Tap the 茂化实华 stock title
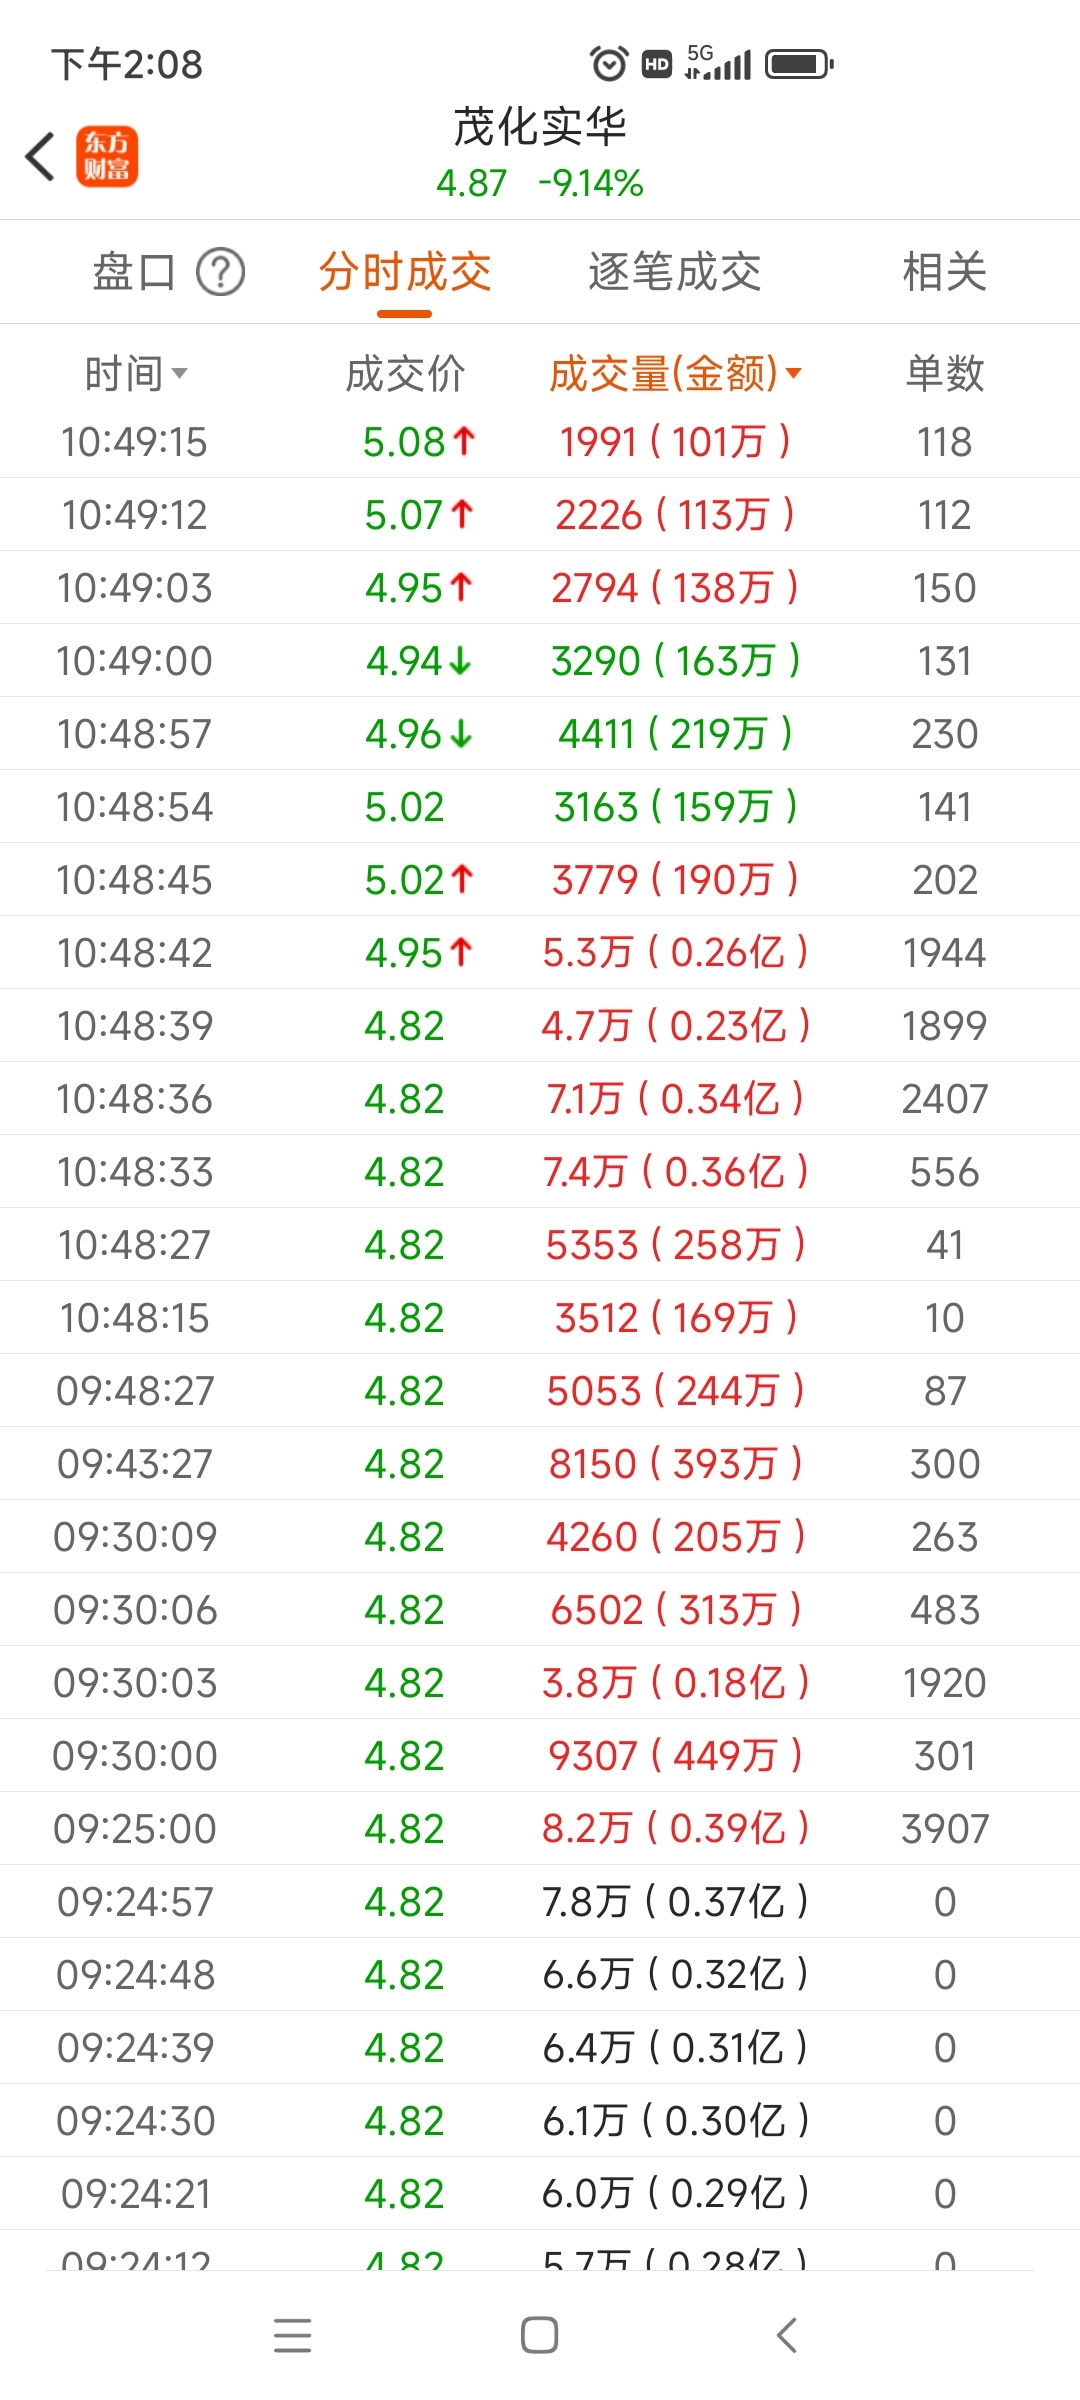This screenshot has height=2400, width=1080. click(540, 127)
